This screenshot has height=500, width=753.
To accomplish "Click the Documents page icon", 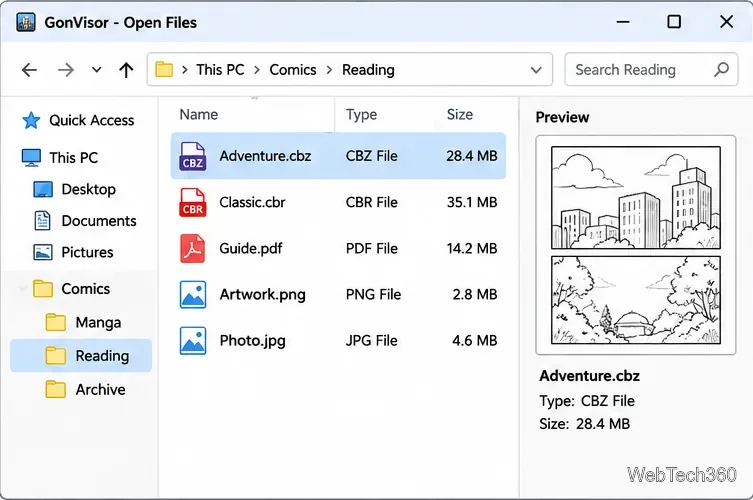I will (x=42, y=221).
